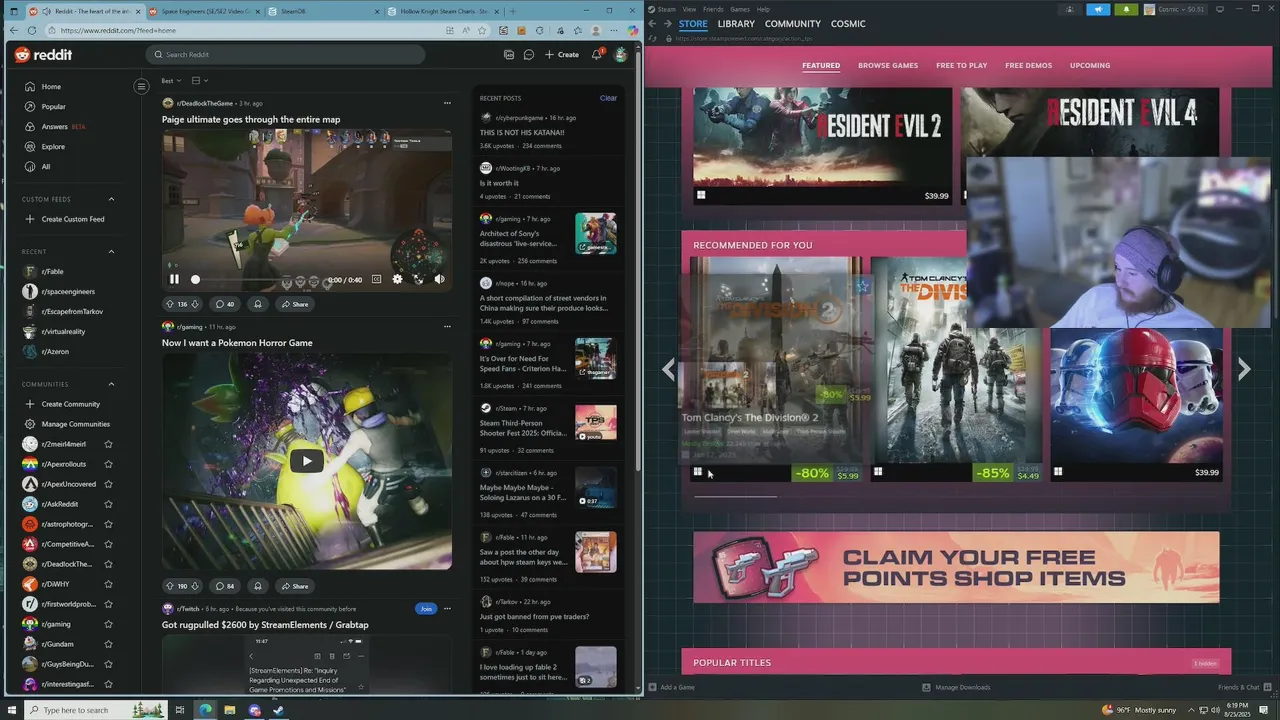
Task: Mute the Reddit browser tab audio
Action: (47, 11)
